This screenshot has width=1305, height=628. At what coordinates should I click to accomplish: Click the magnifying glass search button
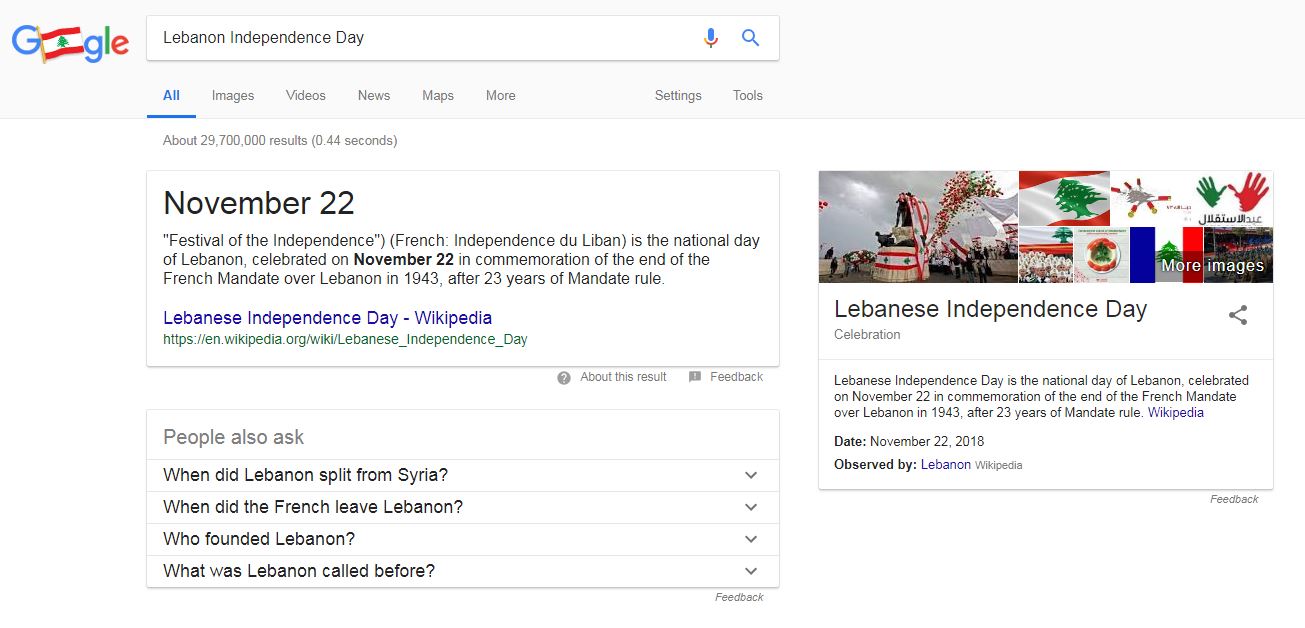pos(750,38)
